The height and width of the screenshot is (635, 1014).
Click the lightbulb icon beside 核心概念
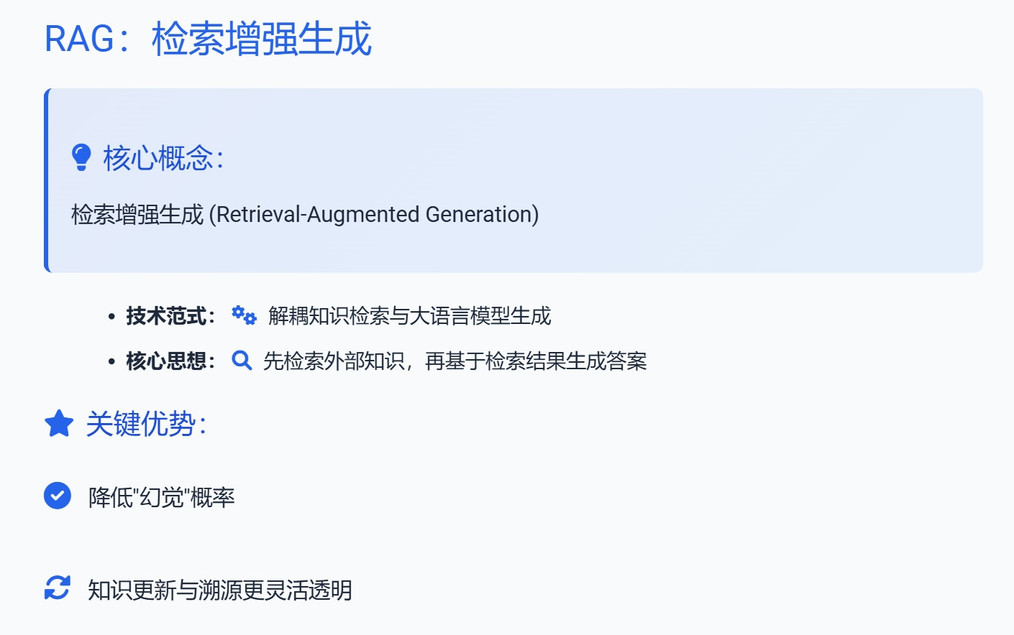(81, 157)
